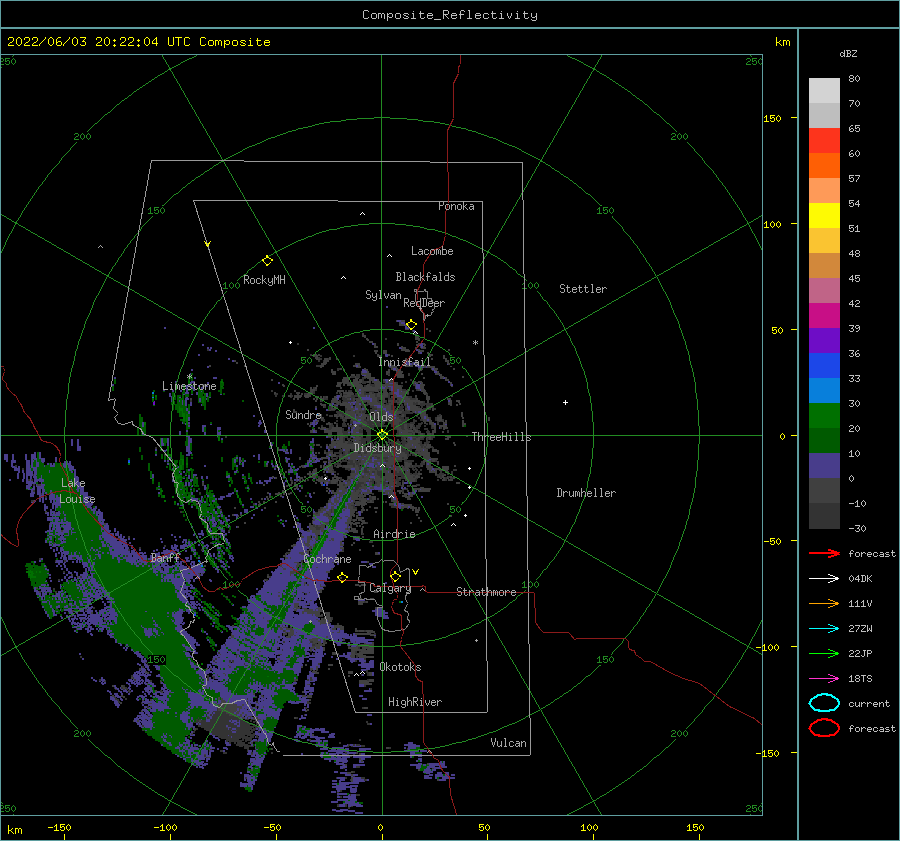Screen dimensions: 900x841
Task: Click the Sylvan label
Action: click(x=383, y=295)
